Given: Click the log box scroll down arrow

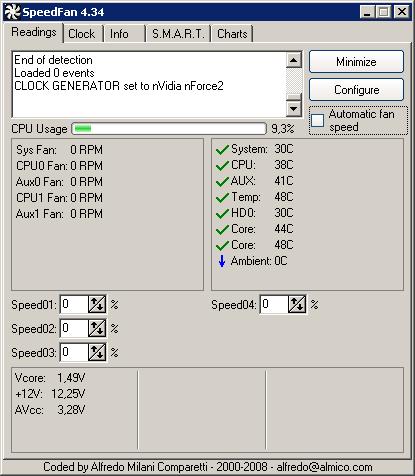Looking at the screenshot, I should 294,109.
